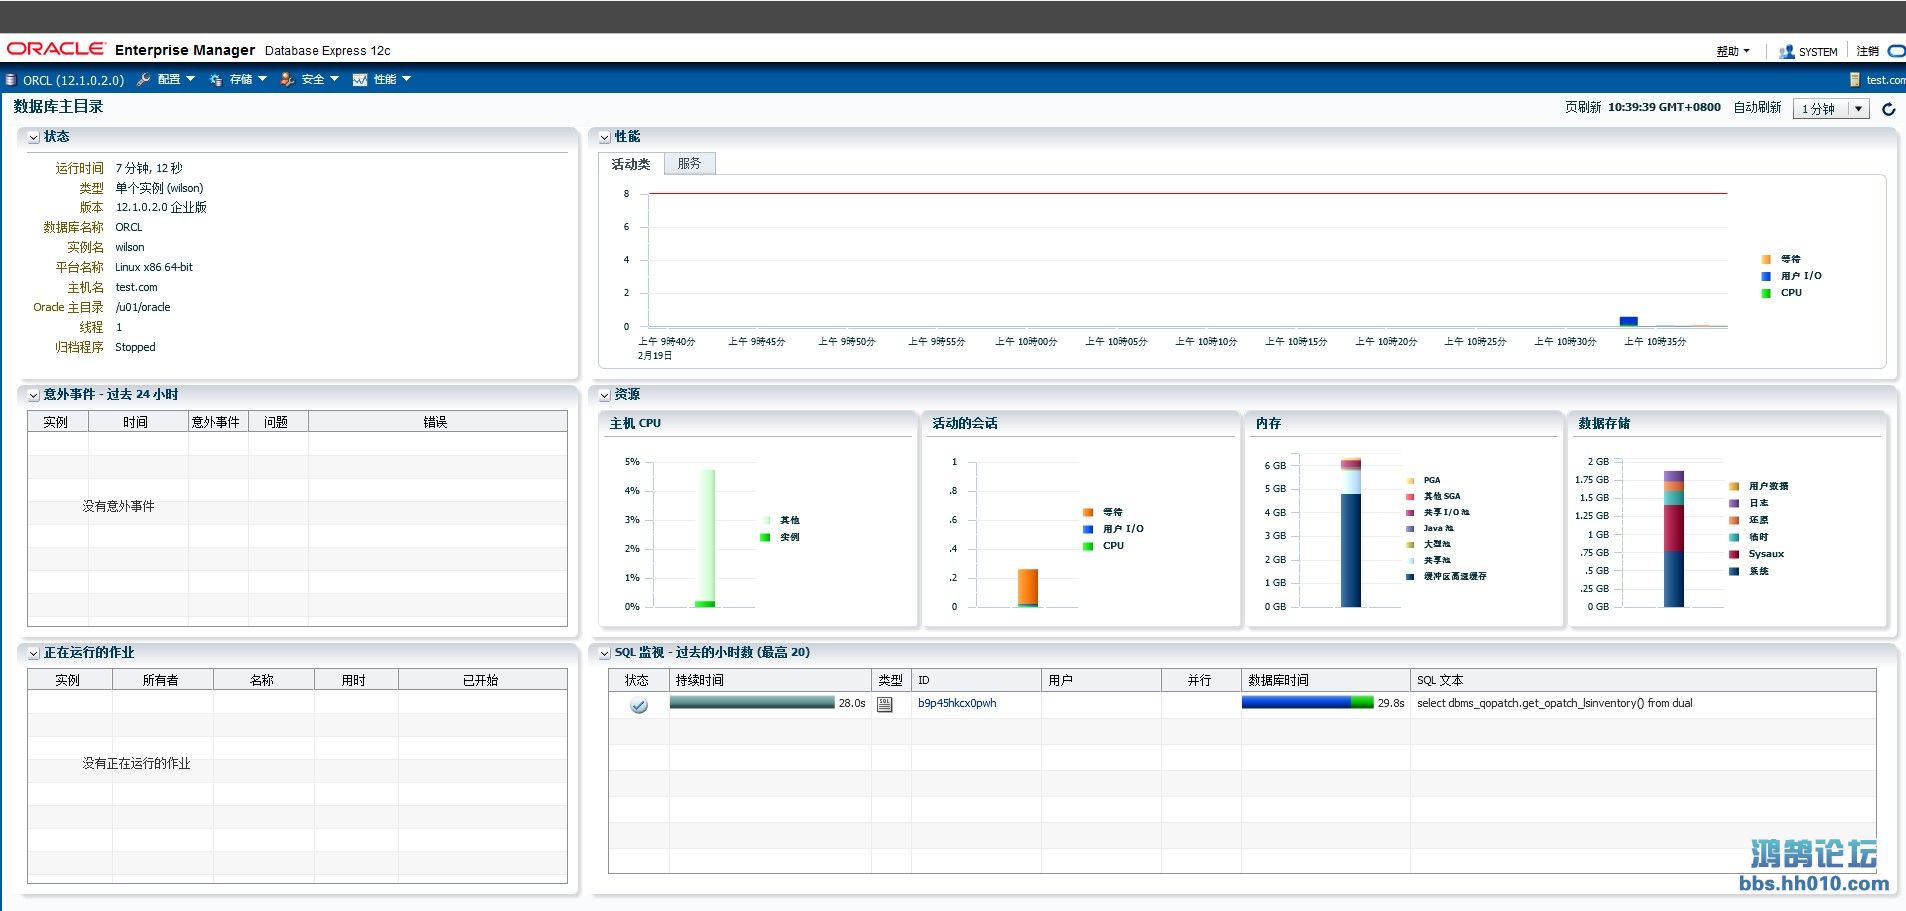The height and width of the screenshot is (911, 1906).
Task: Open SQL ID b9p45hkcx0pwh link
Action: pyautogui.click(x=957, y=703)
